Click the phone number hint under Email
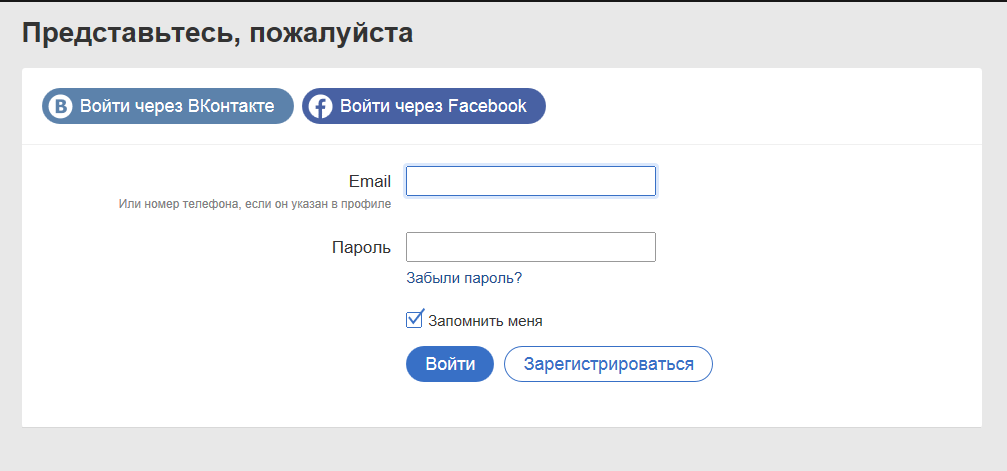 255,204
